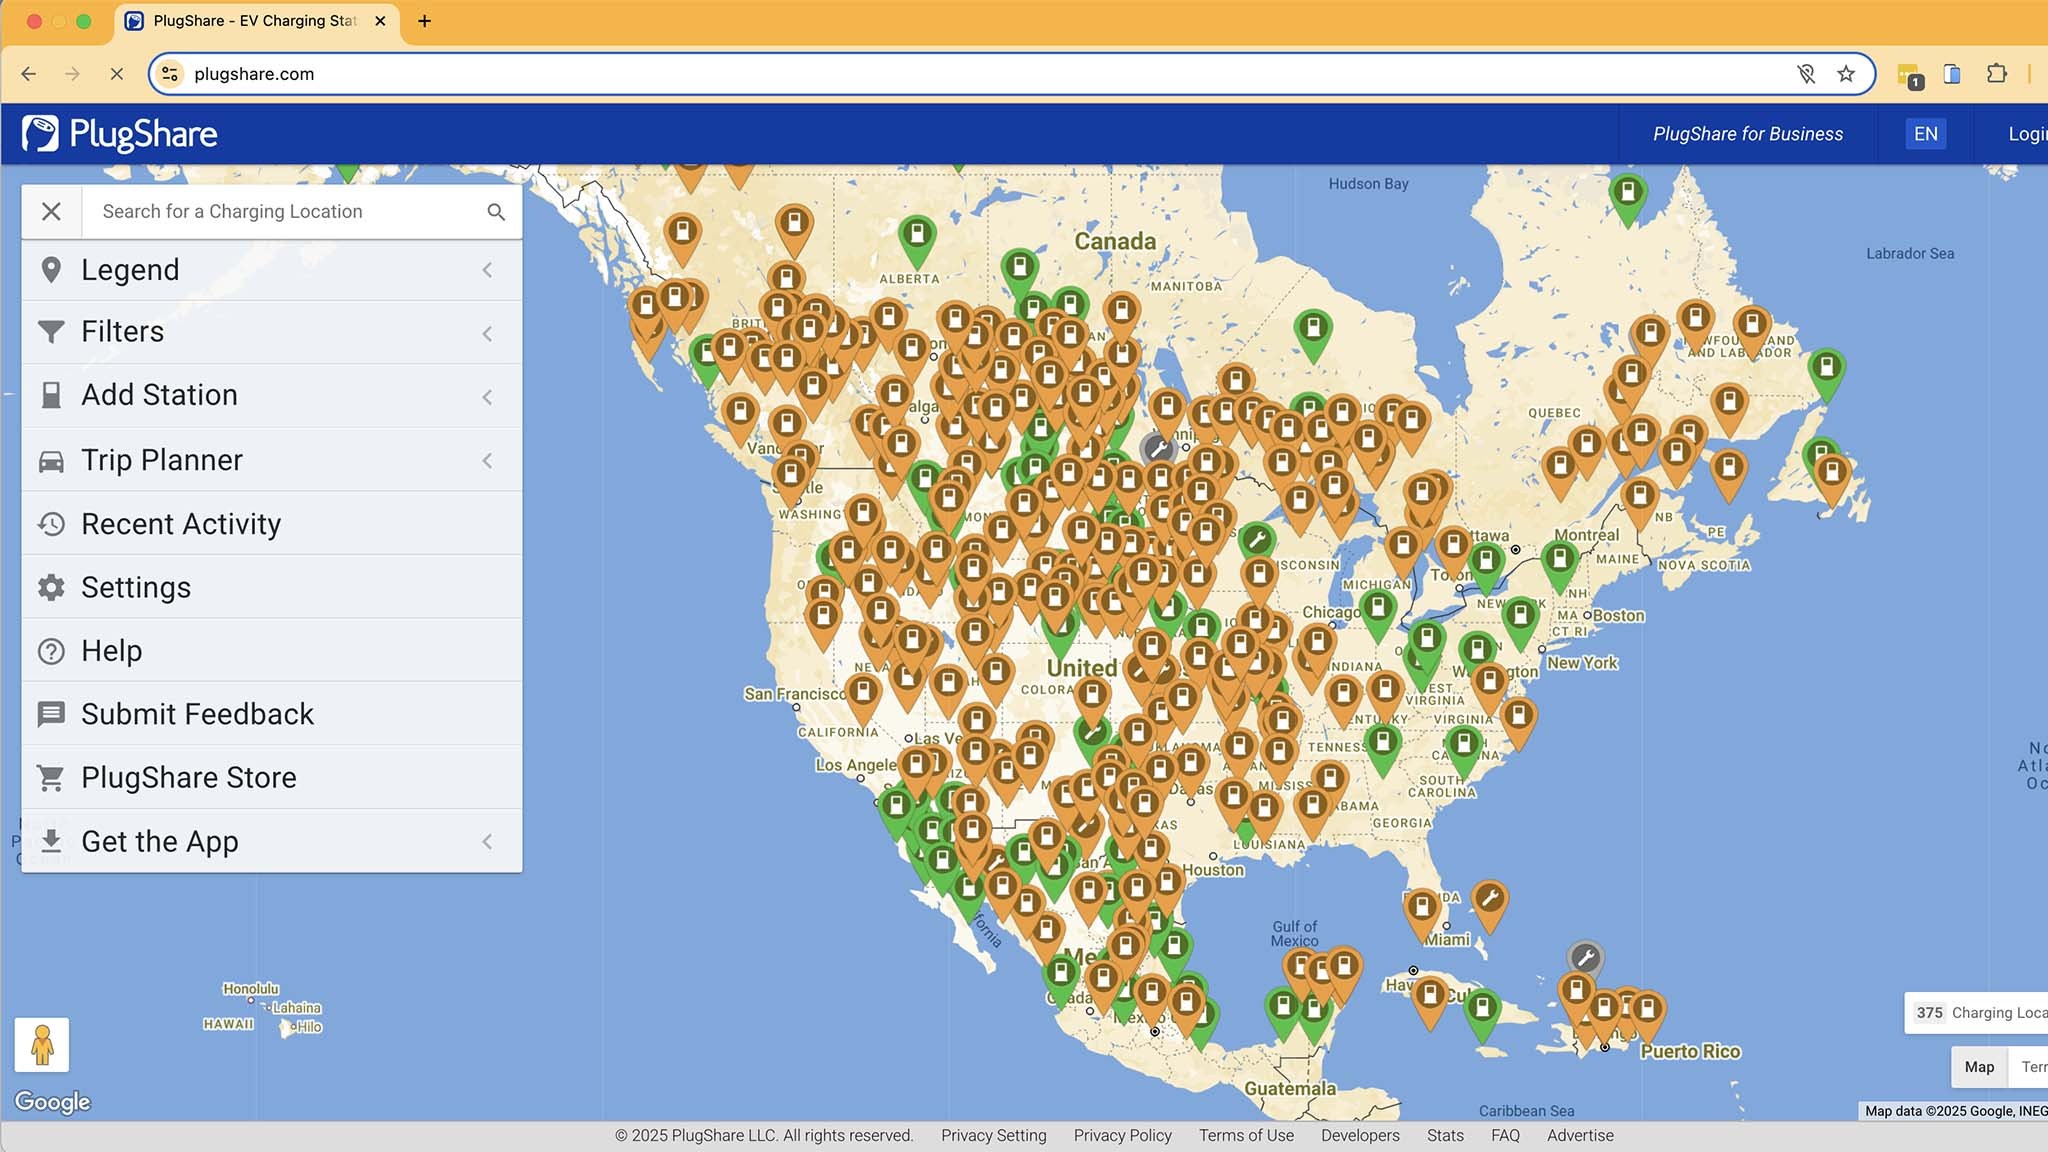This screenshot has height=1152, width=2048.
Task: Click the Recent Activity clock icon
Action: [51, 524]
